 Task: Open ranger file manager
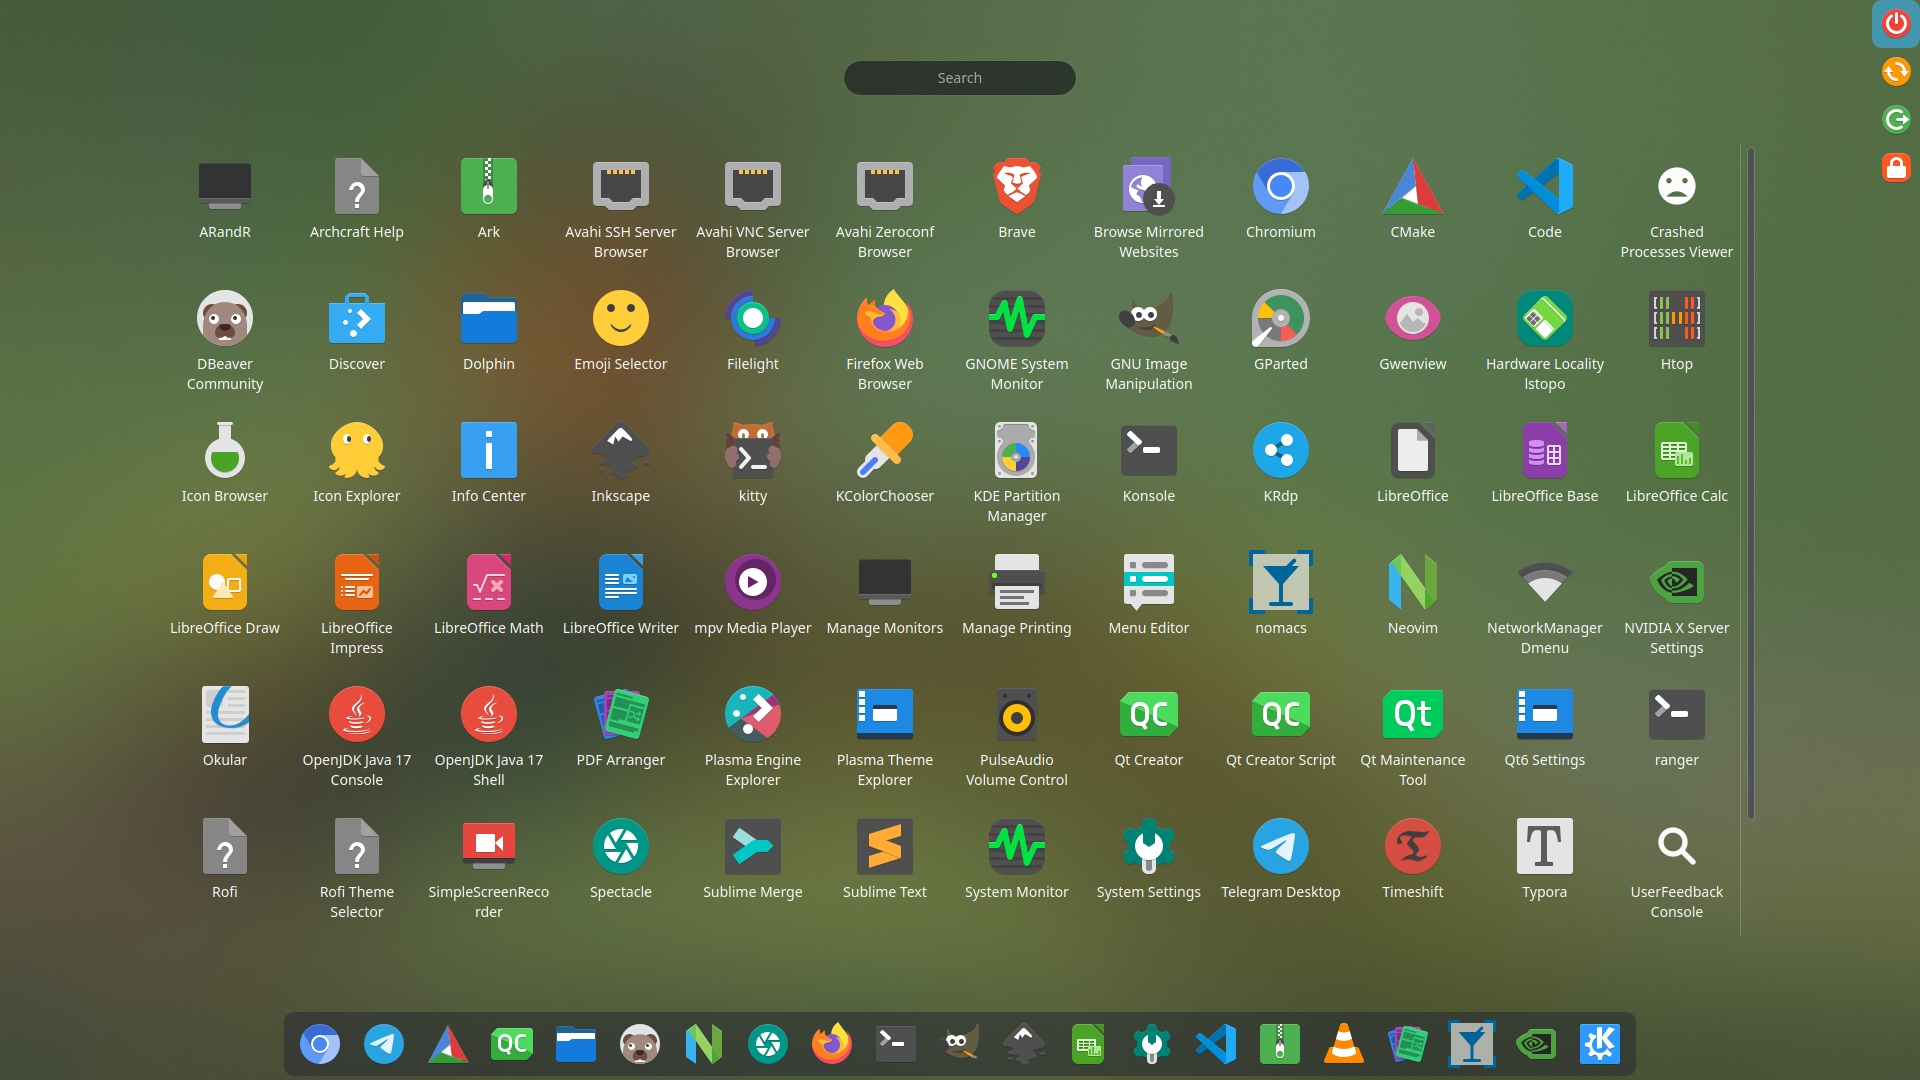(x=1677, y=728)
